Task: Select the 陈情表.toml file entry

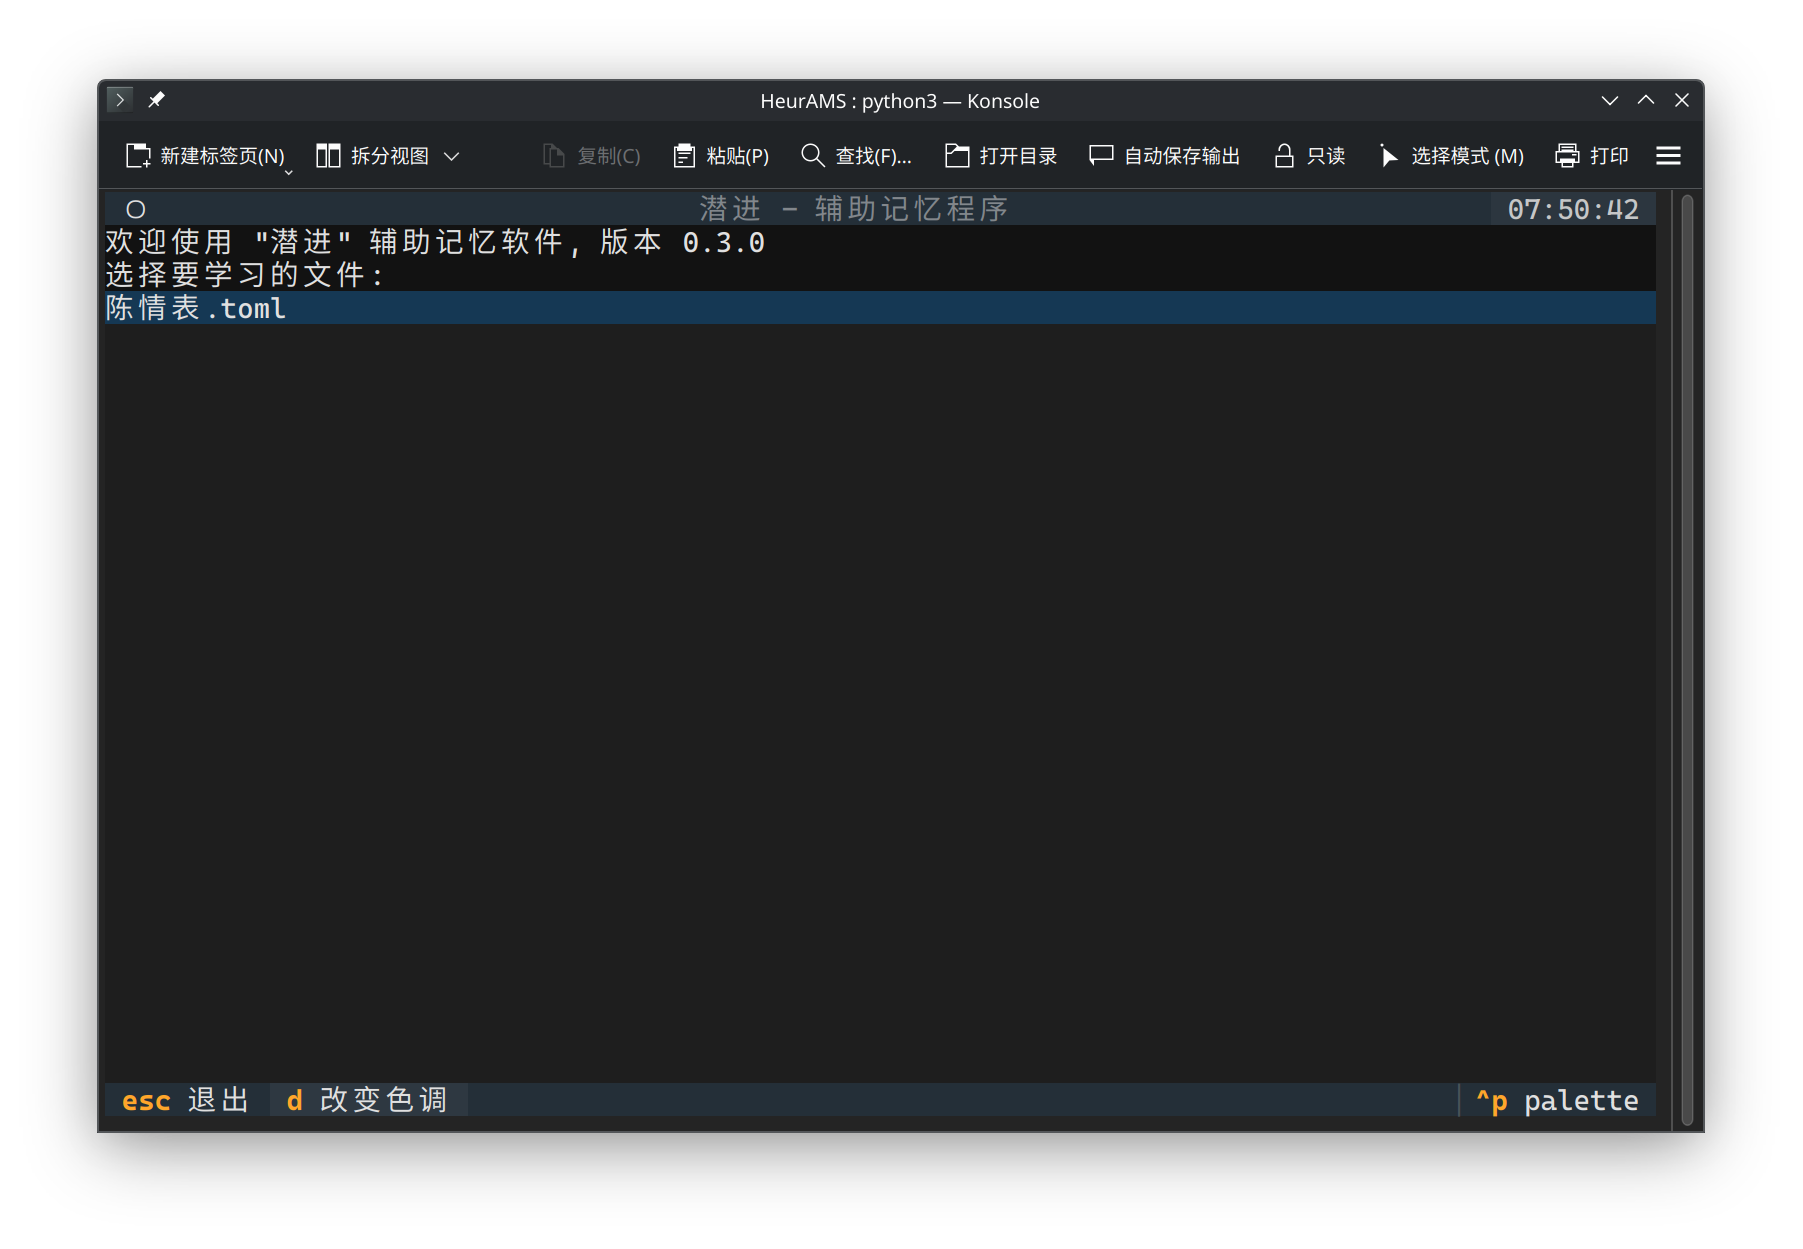Action: click(196, 308)
